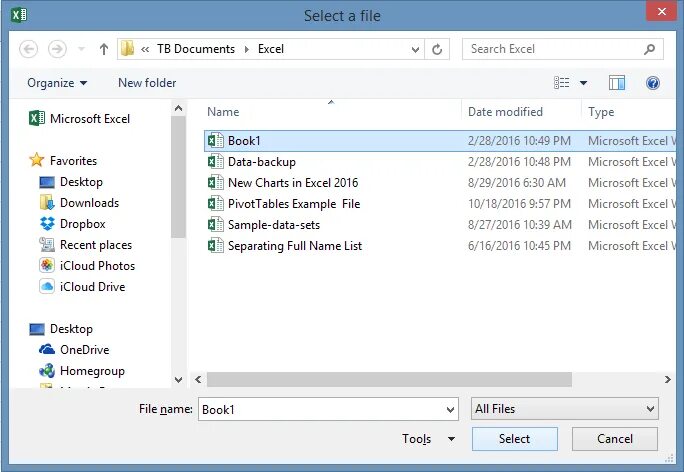The height and width of the screenshot is (472, 684).
Task: Close the Select a file dialog
Action: tap(661, 11)
